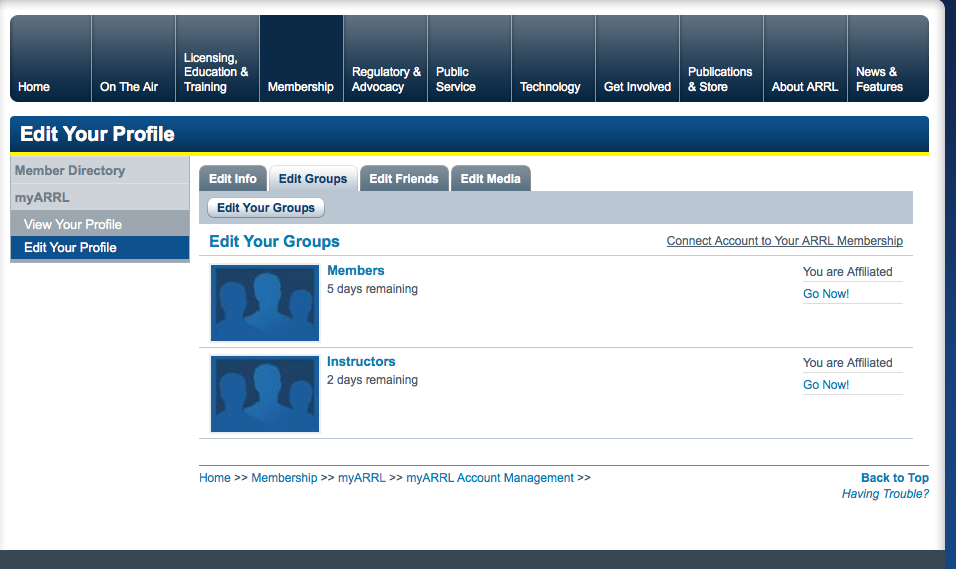
Task: Open Regulatory & Advocacy menu
Action: tap(385, 59)
